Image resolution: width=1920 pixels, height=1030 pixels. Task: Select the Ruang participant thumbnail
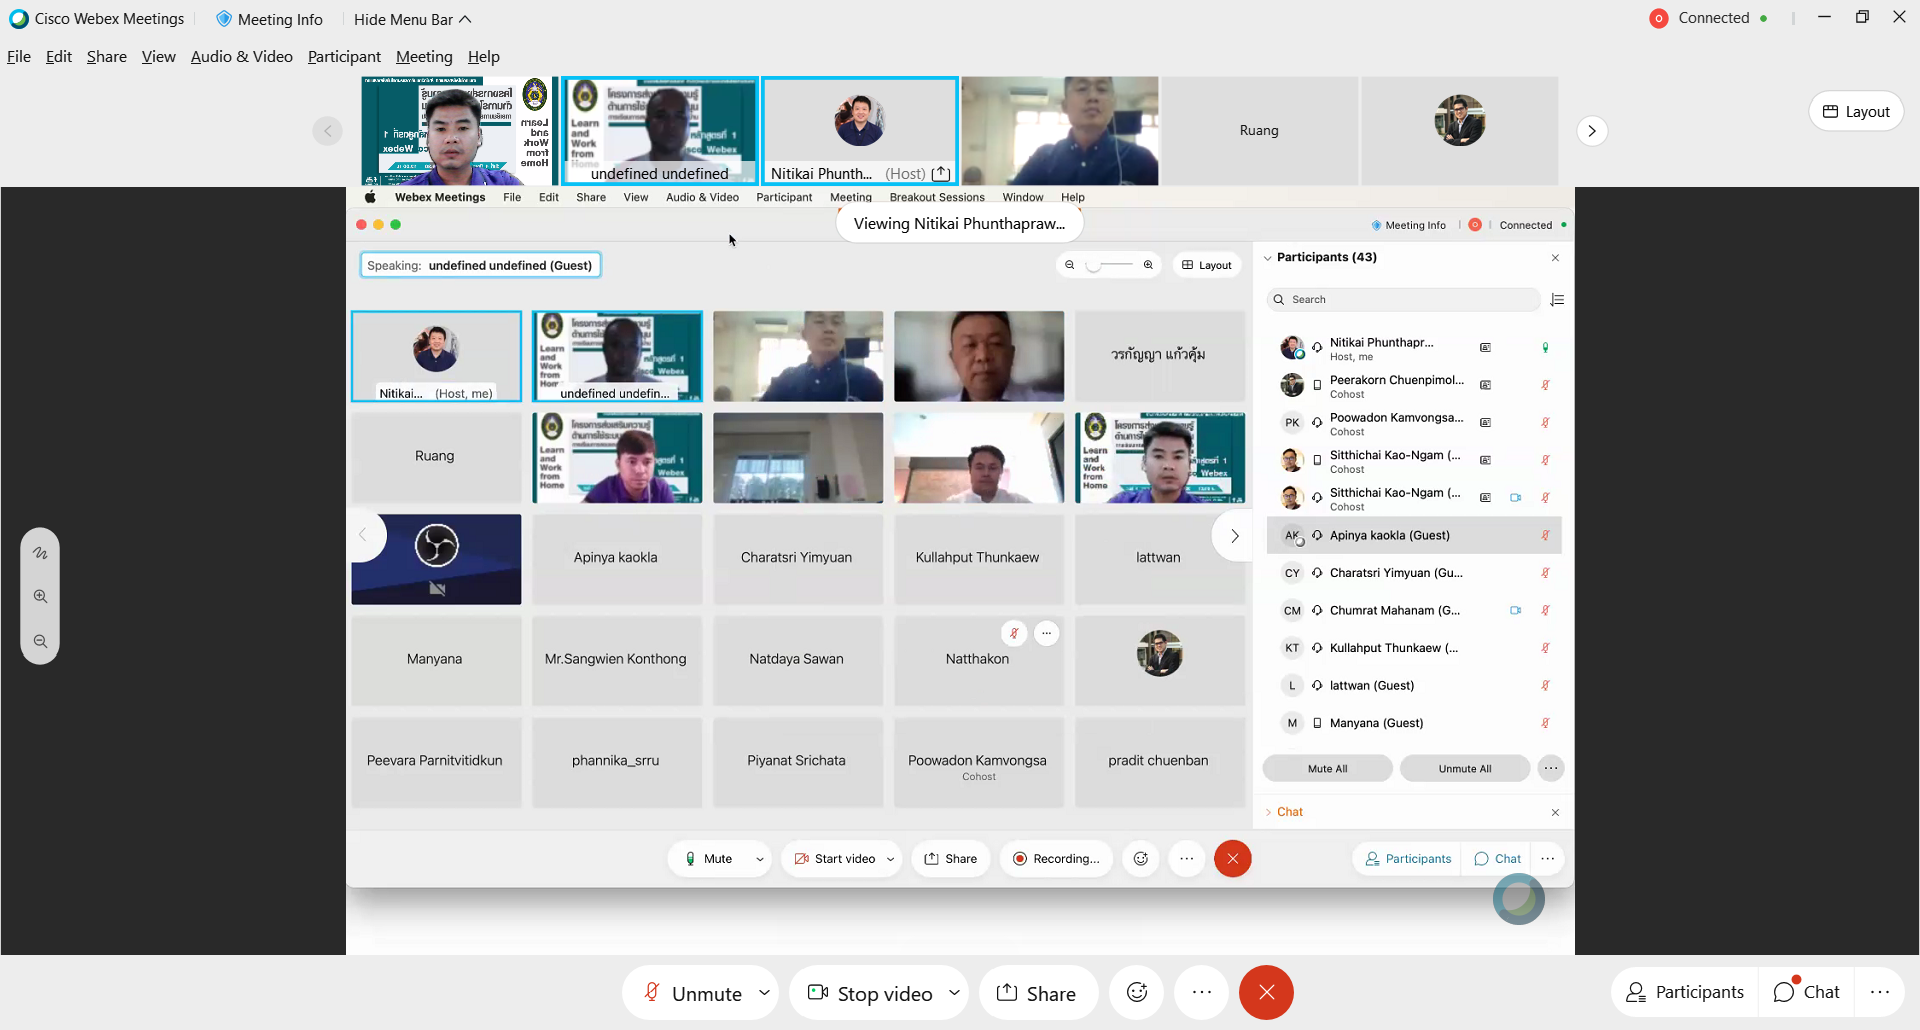coord(1259,131)
